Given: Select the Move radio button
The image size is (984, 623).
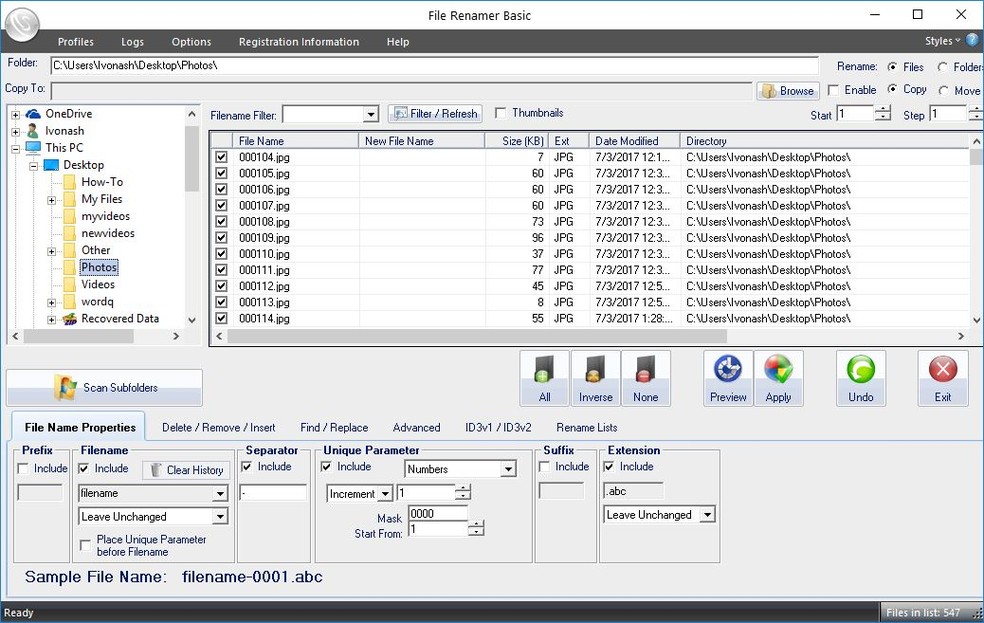Looking at the screenshot, I should click(943, 91).
